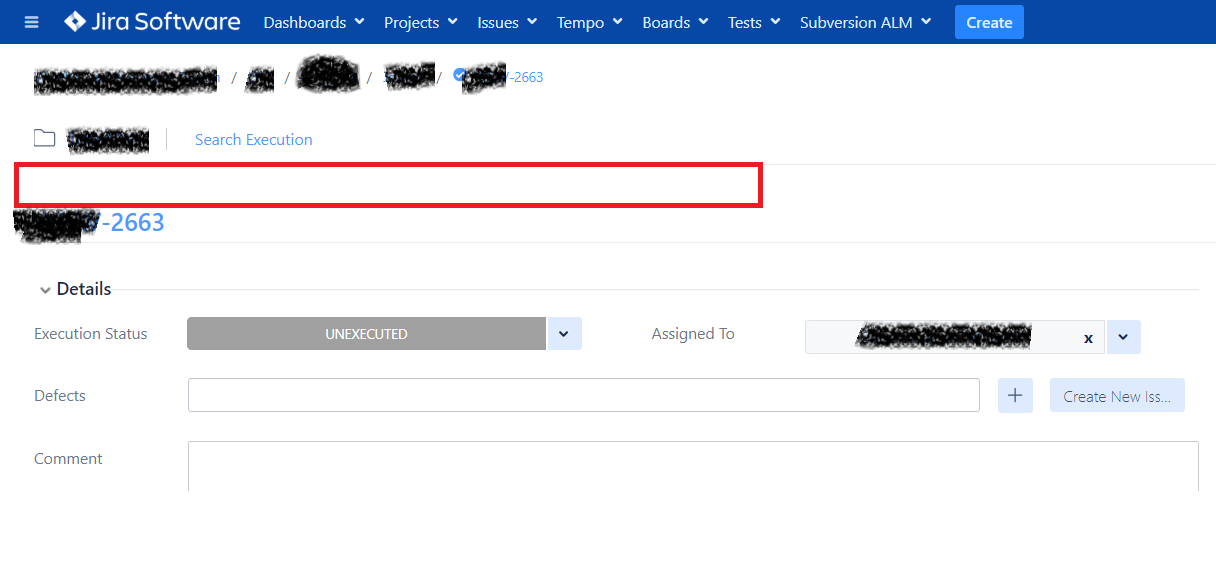Click the blue checkmark issue-type icon in breadcrumb
The image size is (1216, 586).
coord(459,74)
